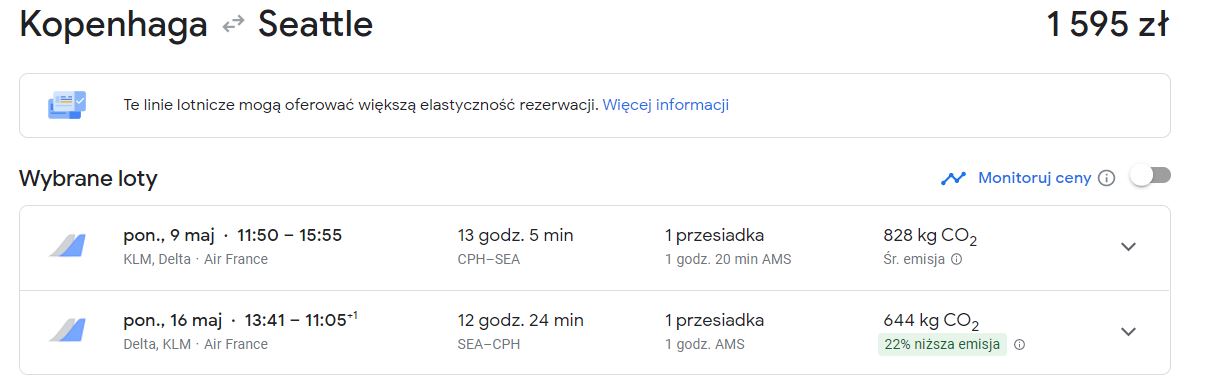
Task: Click the 22% niższa emisja badge
Action: (x=942, y=345)
